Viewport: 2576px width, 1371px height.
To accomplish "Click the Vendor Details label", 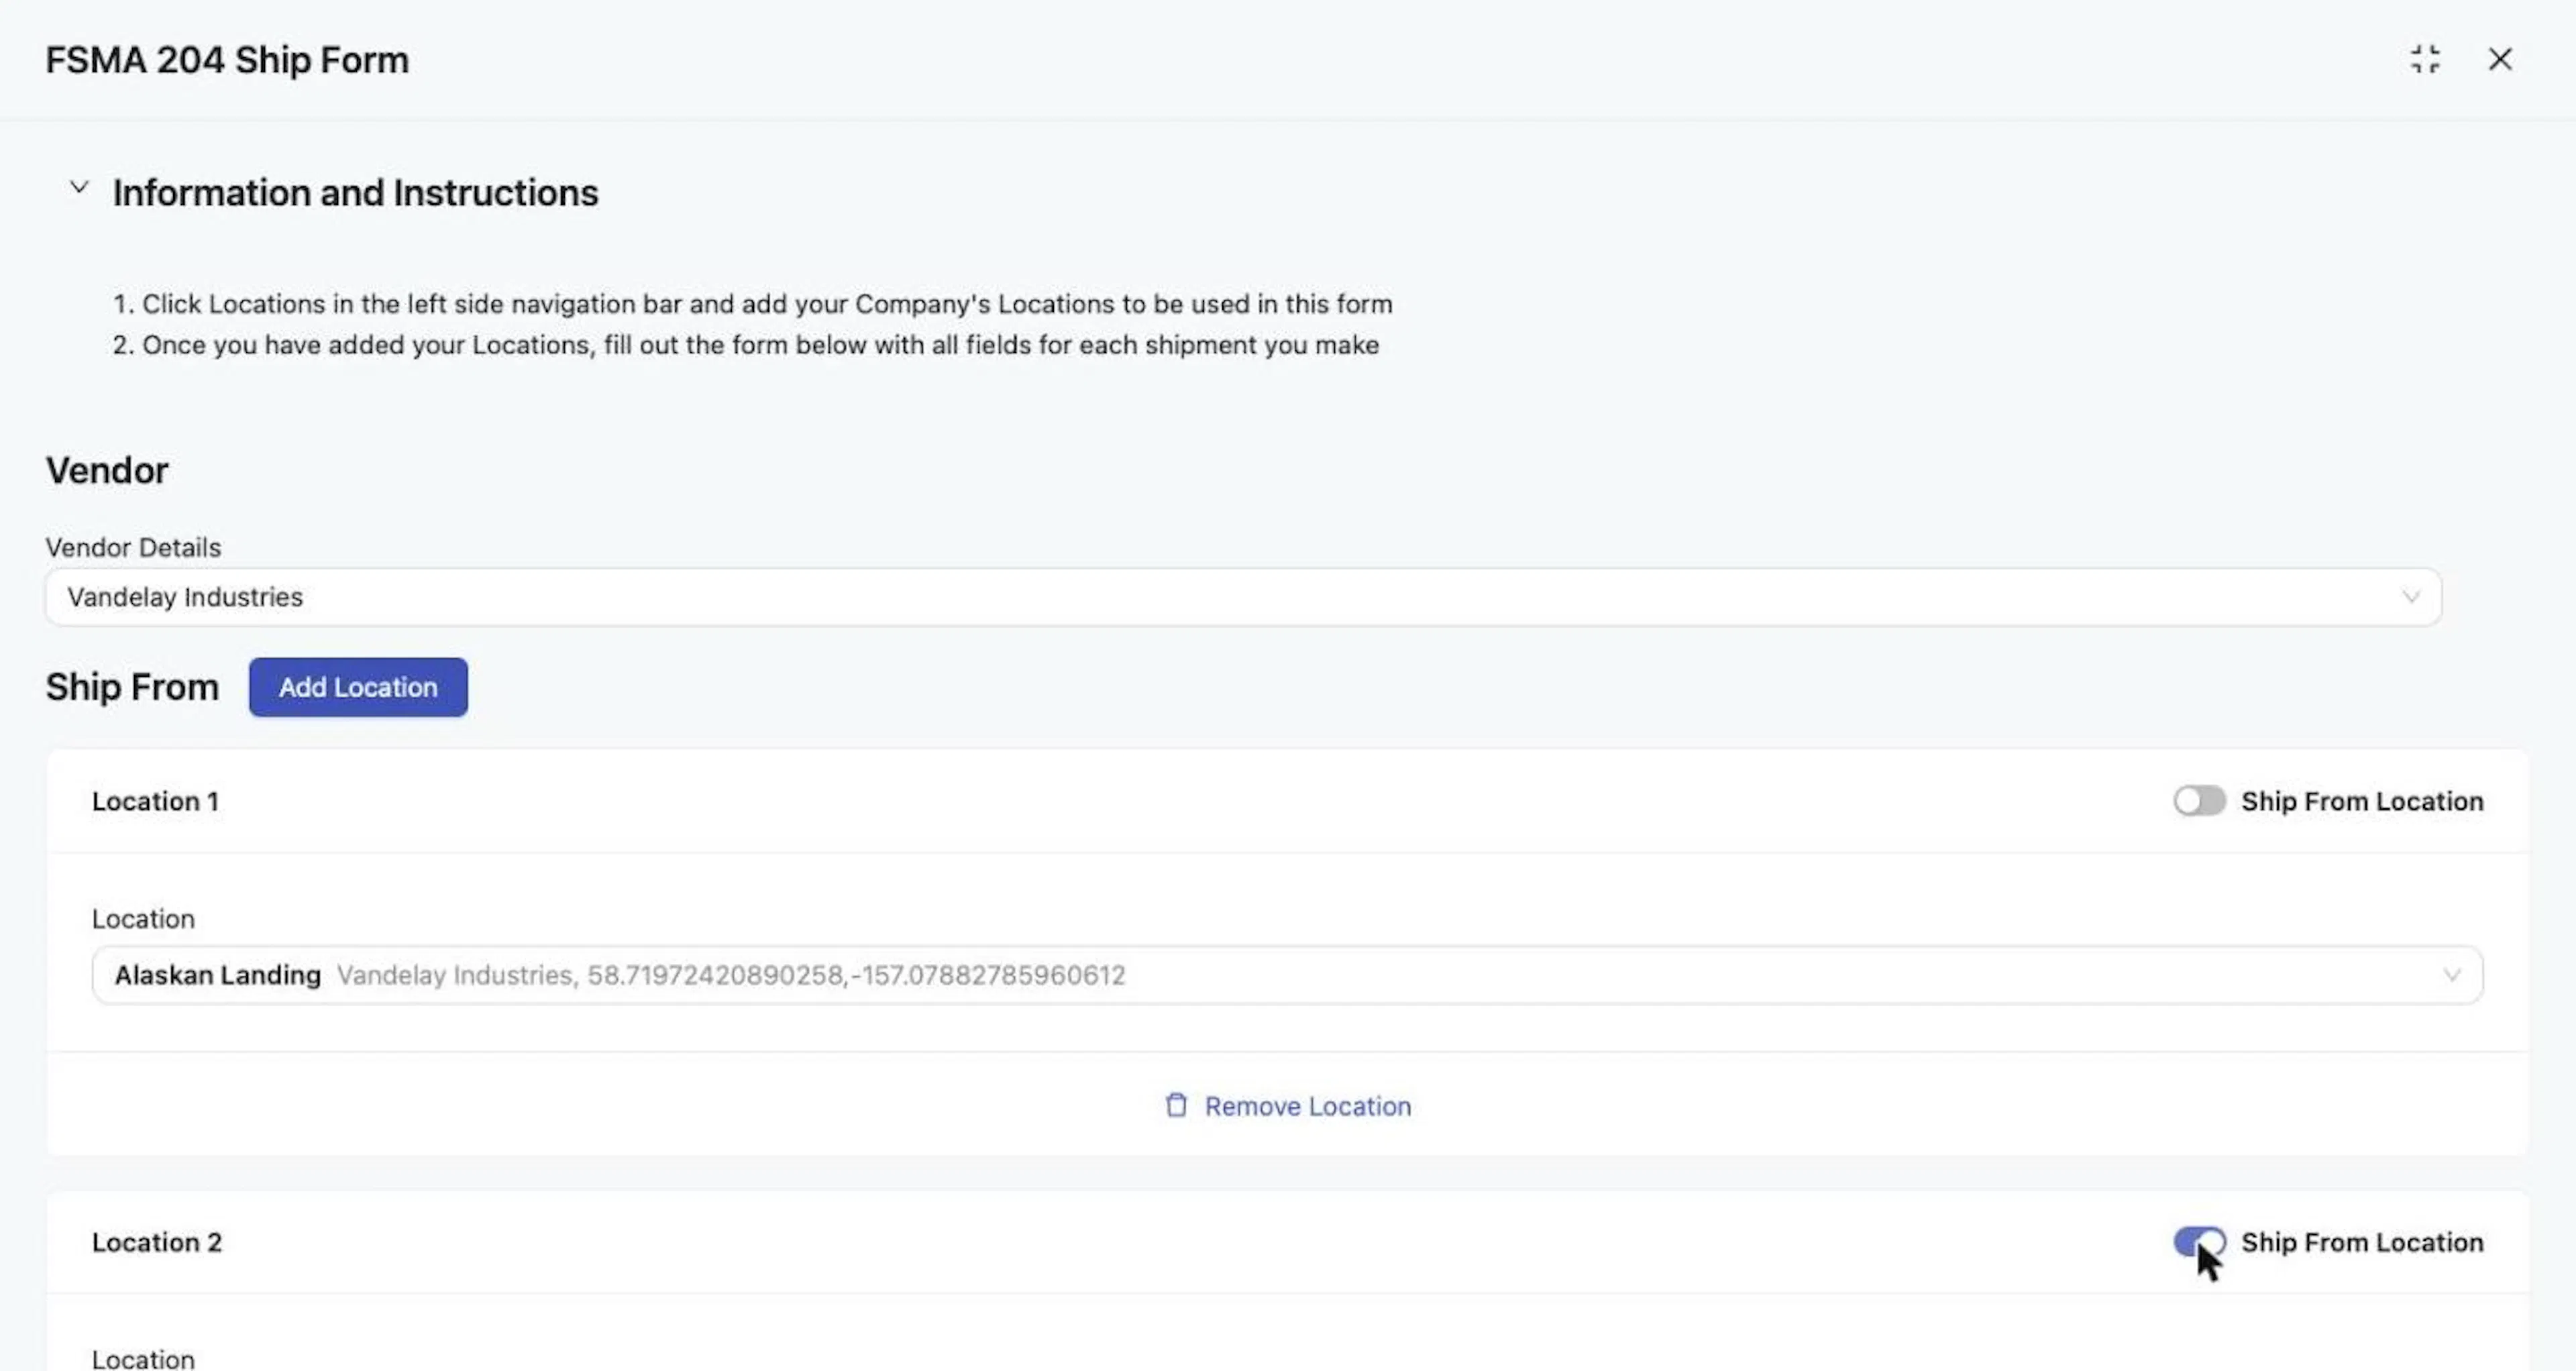I will coord(133,547).
